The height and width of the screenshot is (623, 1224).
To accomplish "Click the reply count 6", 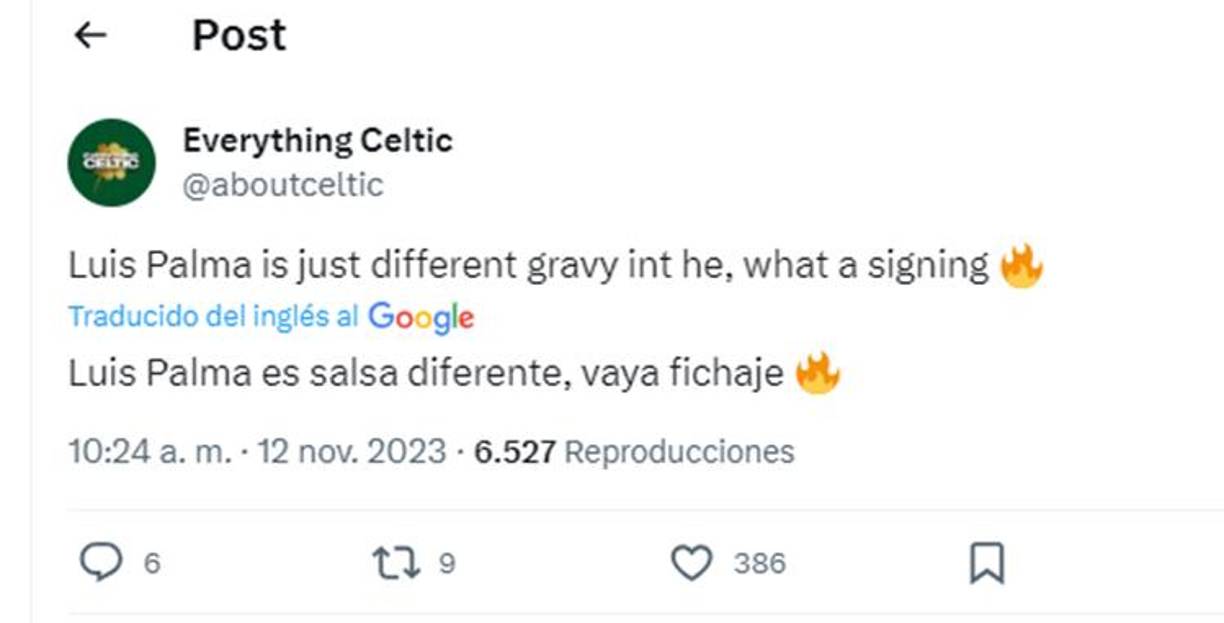I will (151, 564).
